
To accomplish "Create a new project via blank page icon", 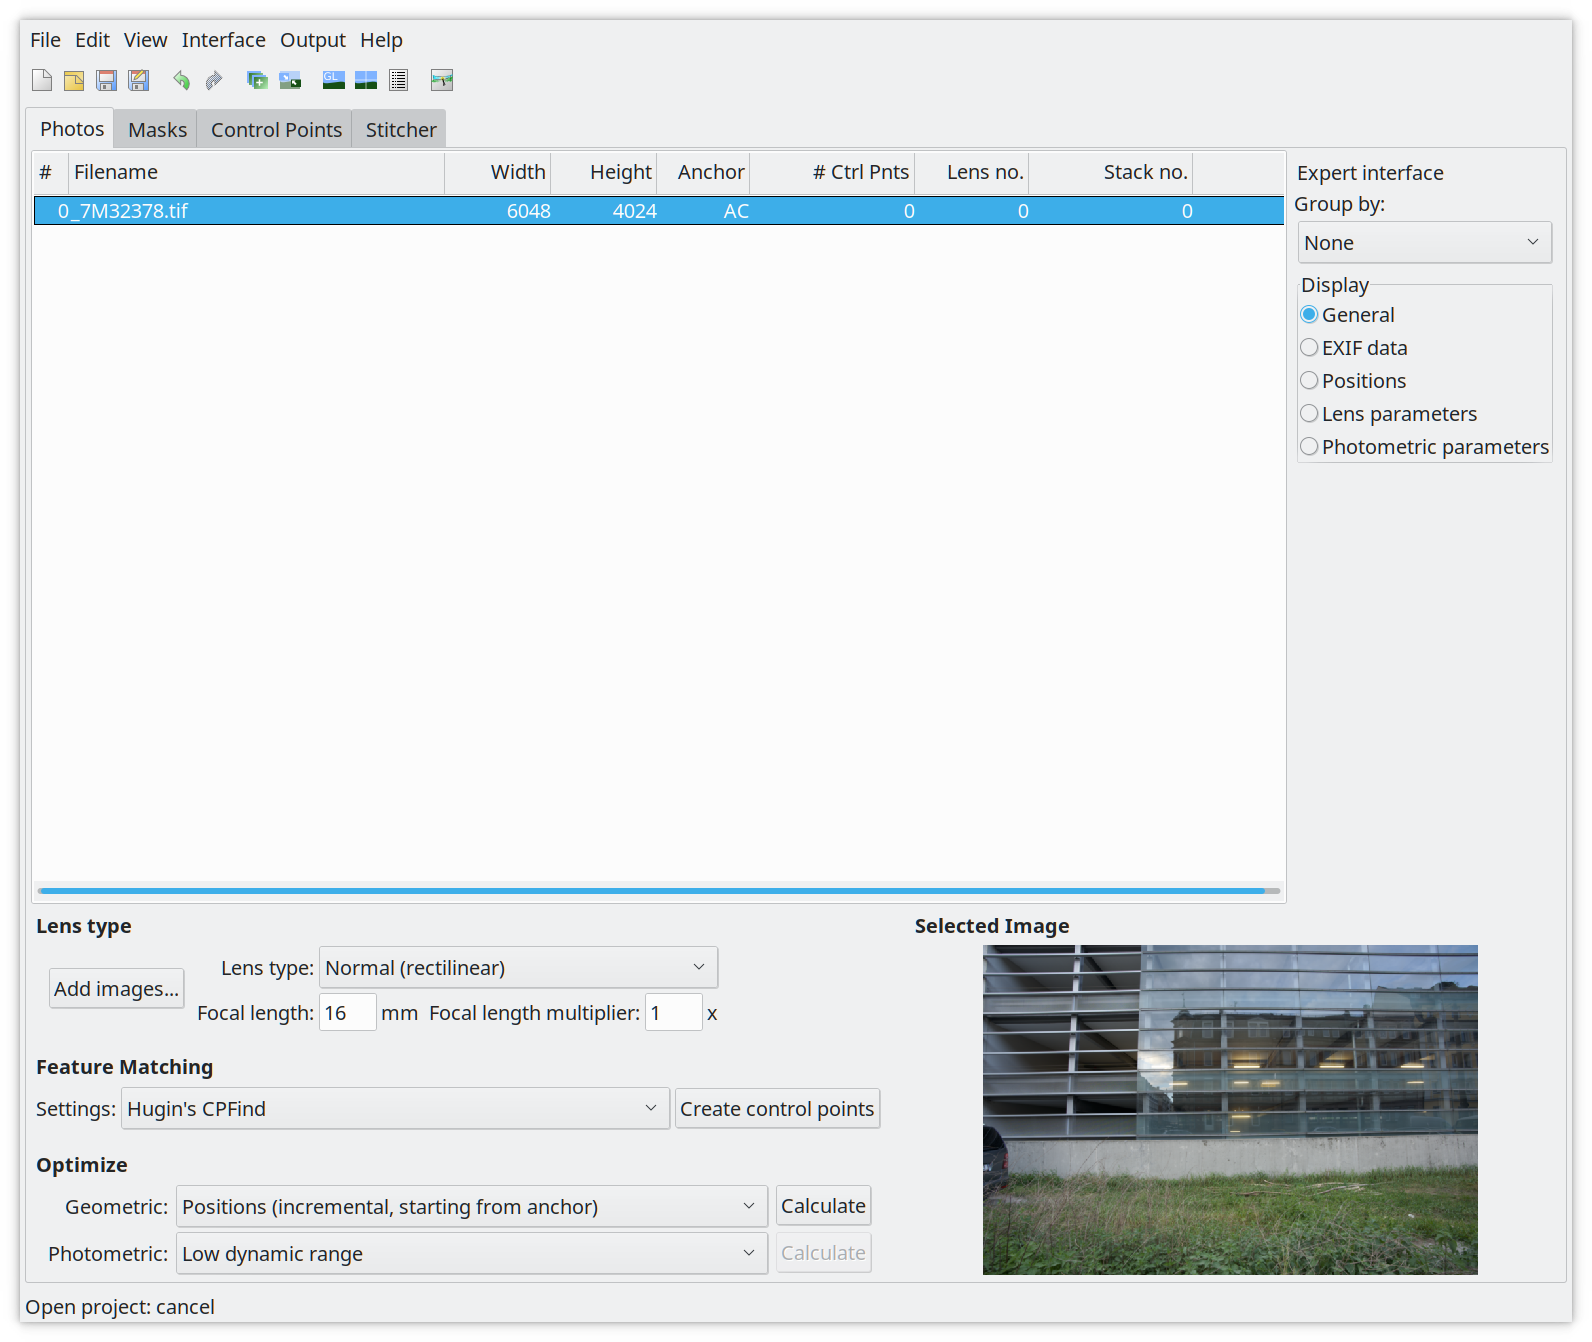I will point(42,80).
